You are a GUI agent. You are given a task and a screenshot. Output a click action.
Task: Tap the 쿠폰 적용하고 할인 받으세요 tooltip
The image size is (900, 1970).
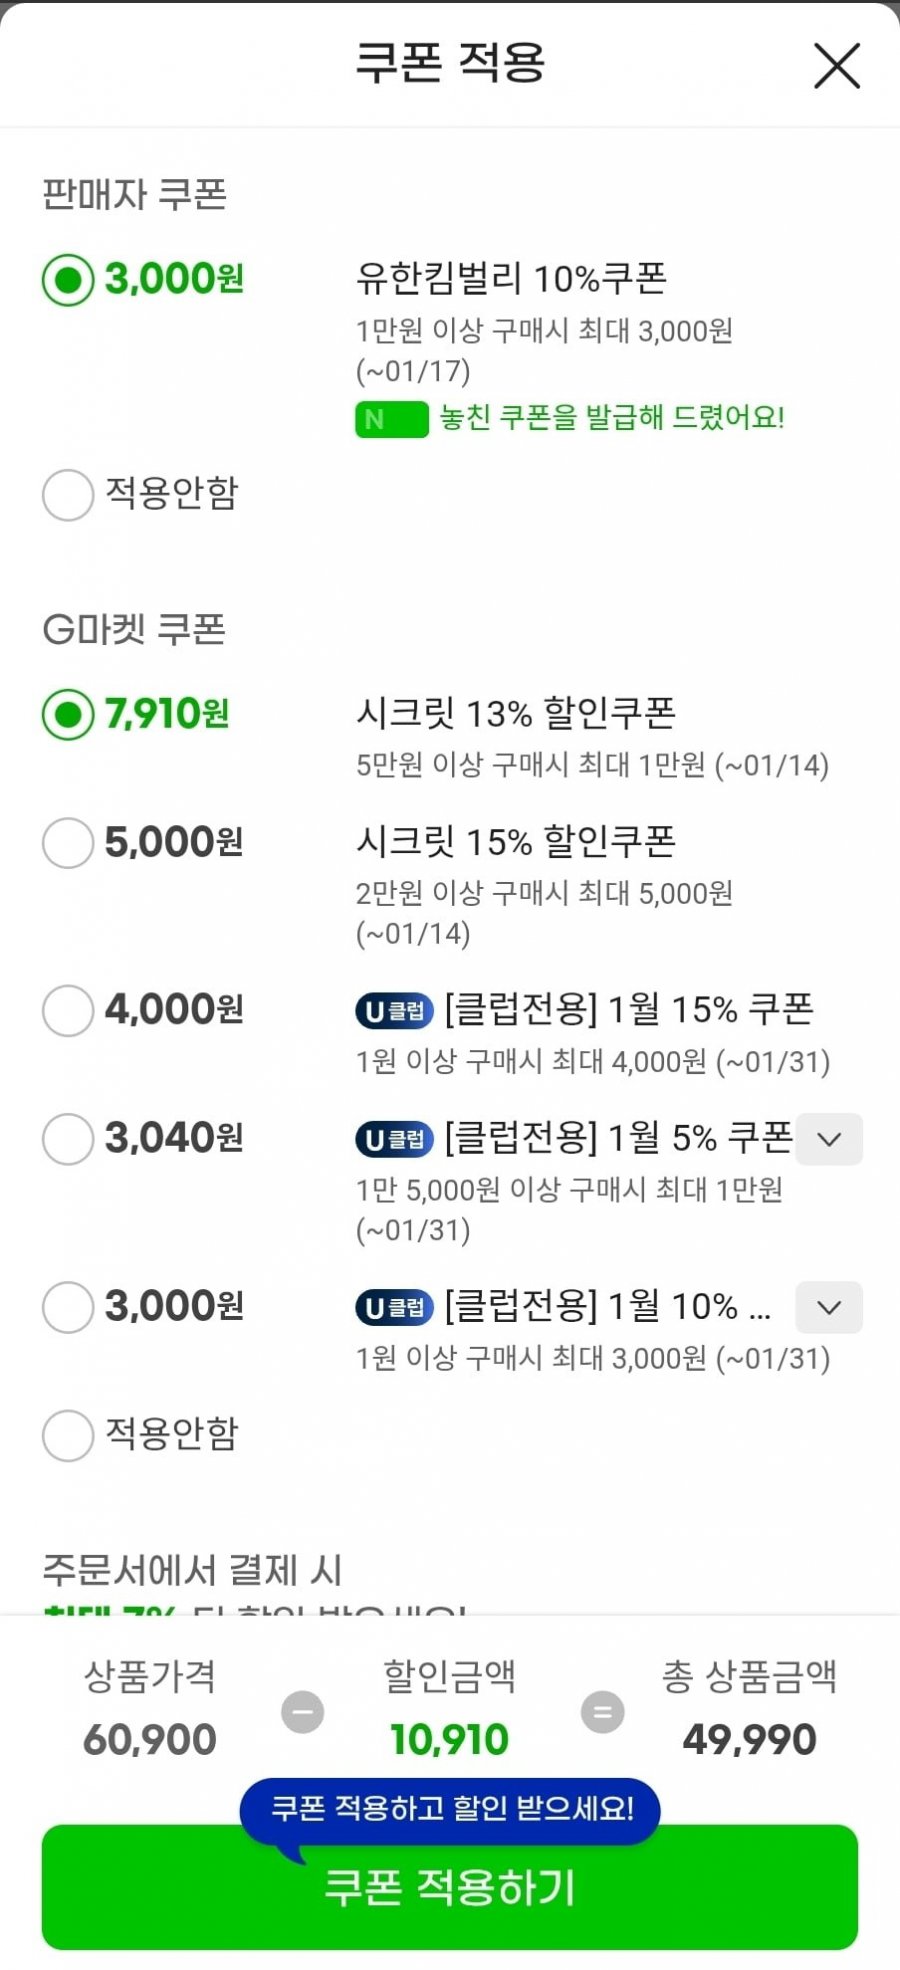coord(450,1809)
